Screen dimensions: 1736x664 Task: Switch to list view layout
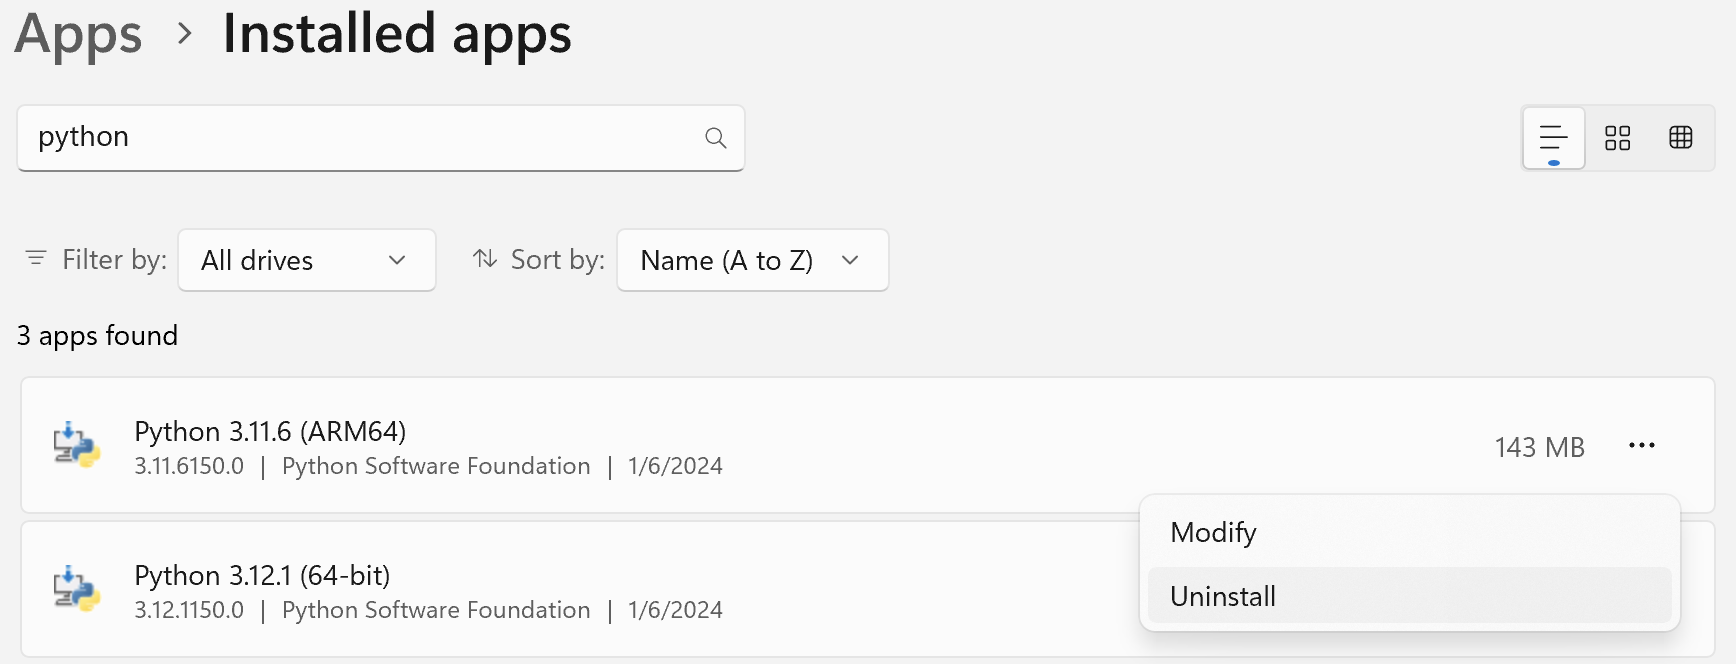1553,138
